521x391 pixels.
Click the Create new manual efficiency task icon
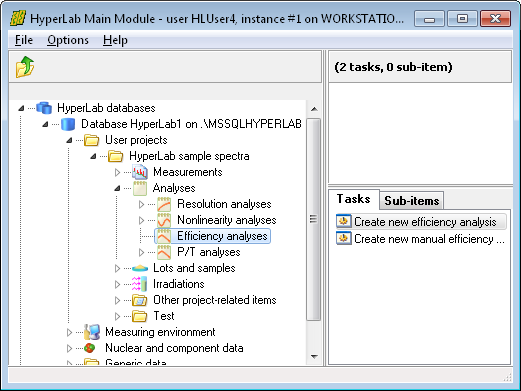point(344,239)
